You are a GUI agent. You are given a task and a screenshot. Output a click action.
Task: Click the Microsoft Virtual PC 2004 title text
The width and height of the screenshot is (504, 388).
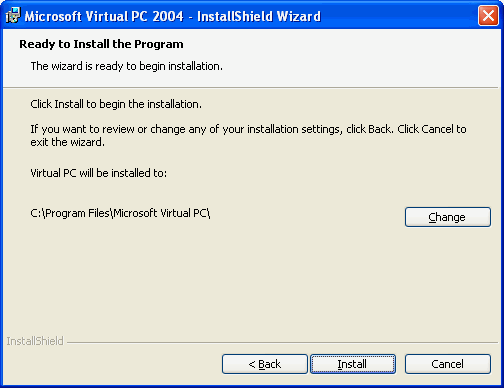coord(104,16)
